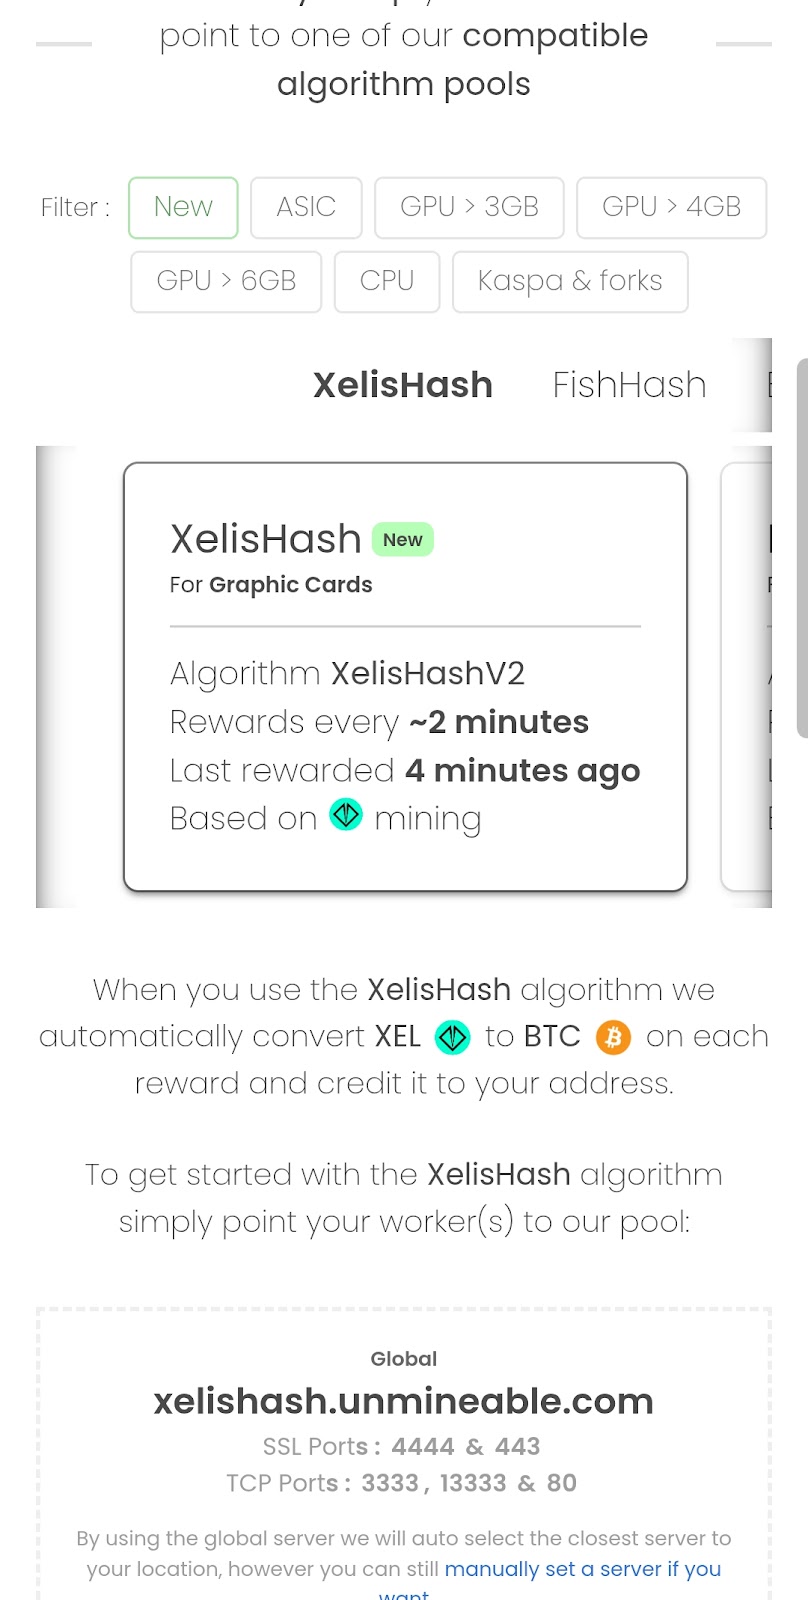Click the partially visible next algorithm card
808x1600 pixels.
(748, 676)
